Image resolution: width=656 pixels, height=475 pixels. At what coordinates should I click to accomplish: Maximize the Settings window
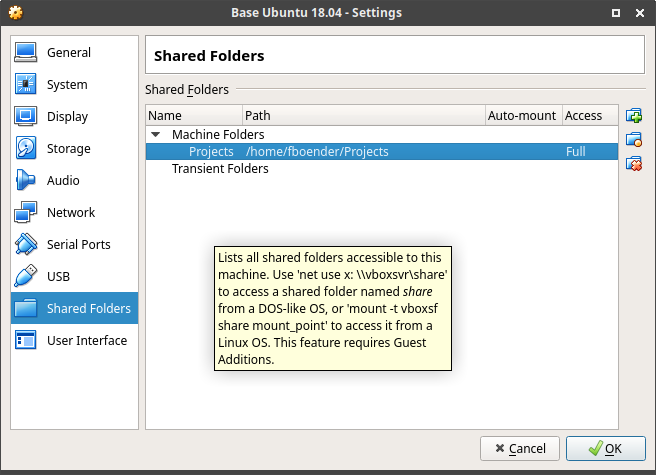pos(616,13)
